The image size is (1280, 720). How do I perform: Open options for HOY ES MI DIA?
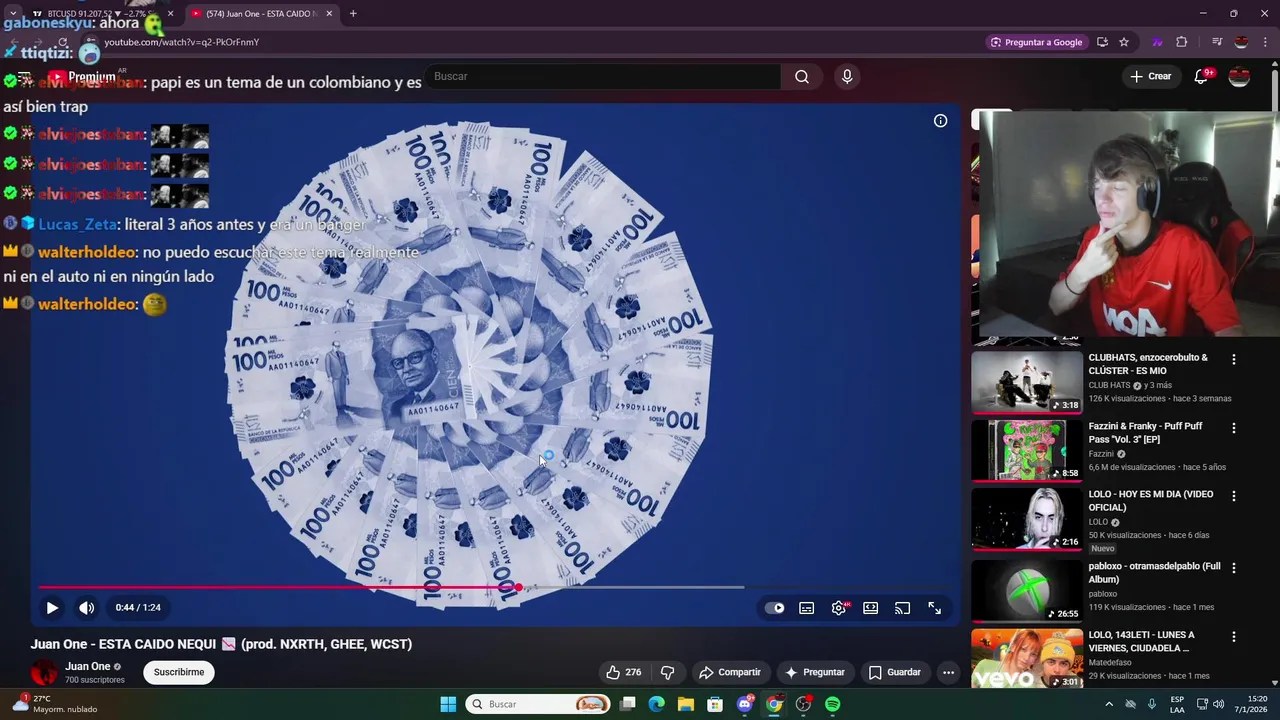(1234, 496)
